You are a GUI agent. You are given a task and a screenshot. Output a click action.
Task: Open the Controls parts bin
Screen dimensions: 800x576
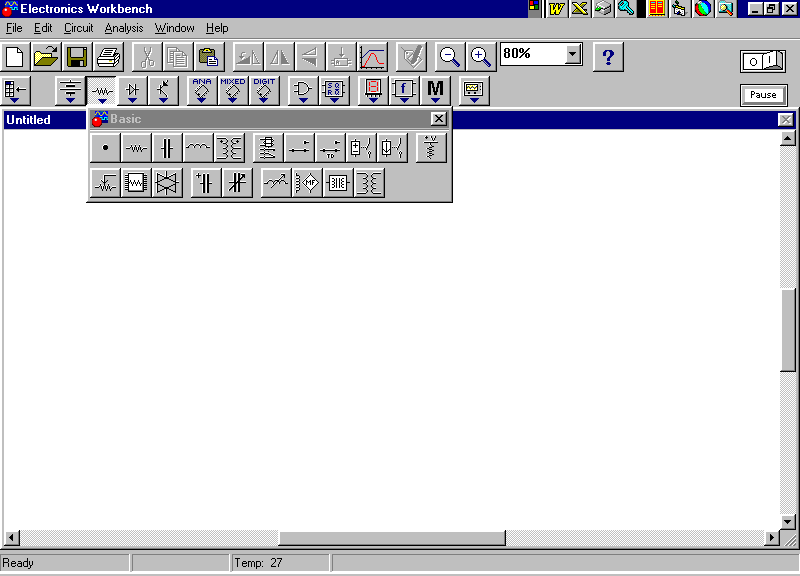click(404, 90)
